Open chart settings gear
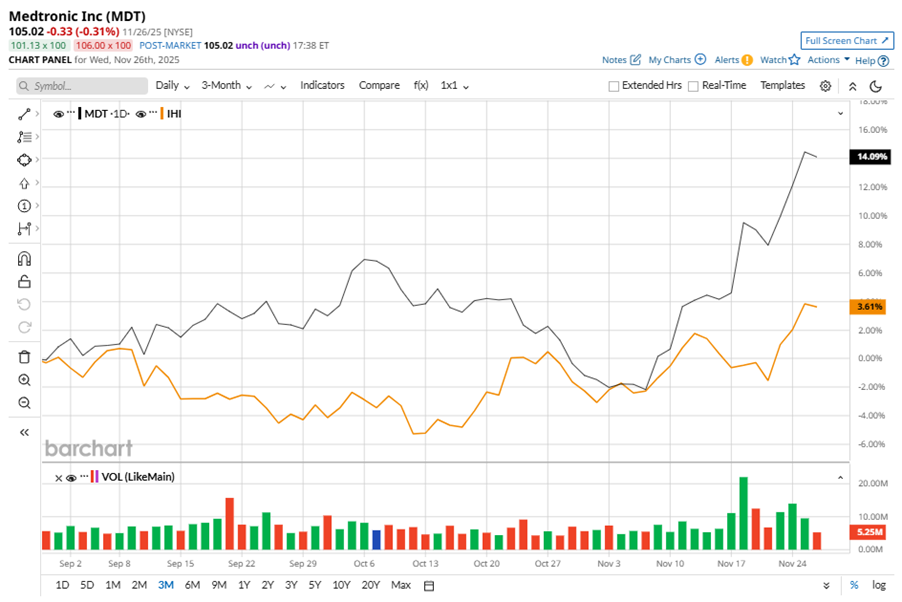902x602 pixels. pyautogui.click(x=825, y=86)
